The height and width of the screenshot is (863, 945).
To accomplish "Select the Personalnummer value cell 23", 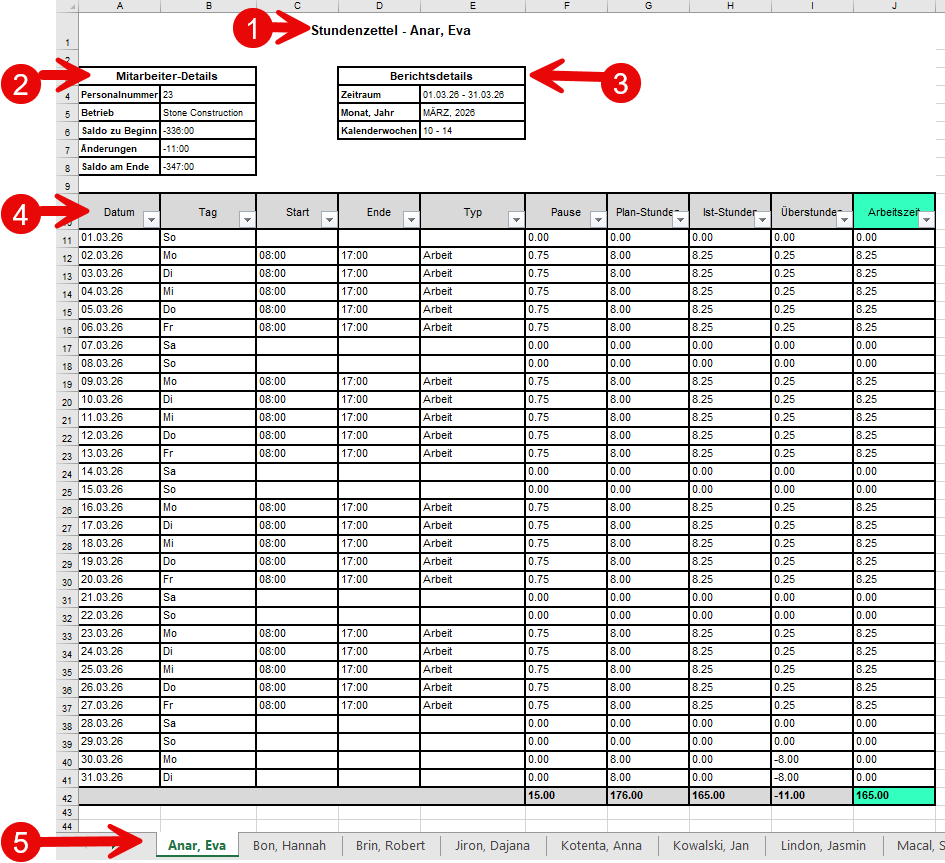I will click(x=207, y=94).
